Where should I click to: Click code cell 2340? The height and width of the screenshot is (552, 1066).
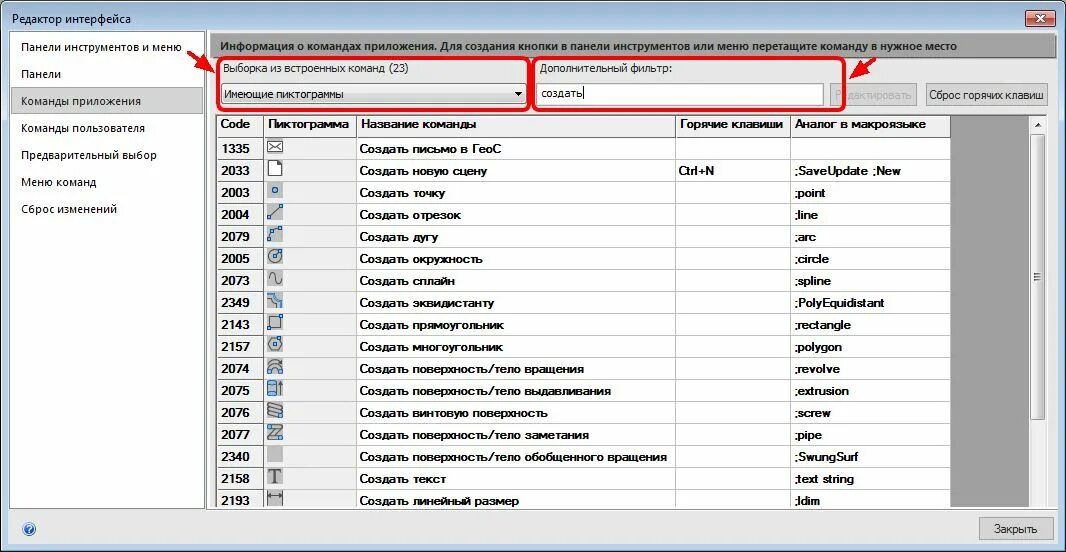240,457
